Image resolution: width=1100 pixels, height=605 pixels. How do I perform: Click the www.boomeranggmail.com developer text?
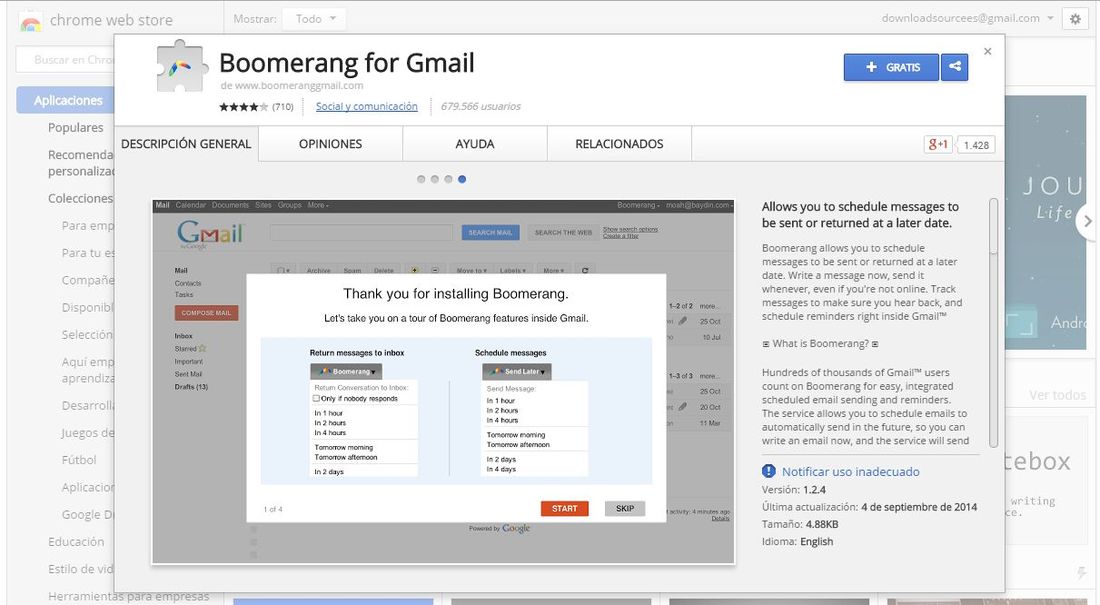[299, 86]
